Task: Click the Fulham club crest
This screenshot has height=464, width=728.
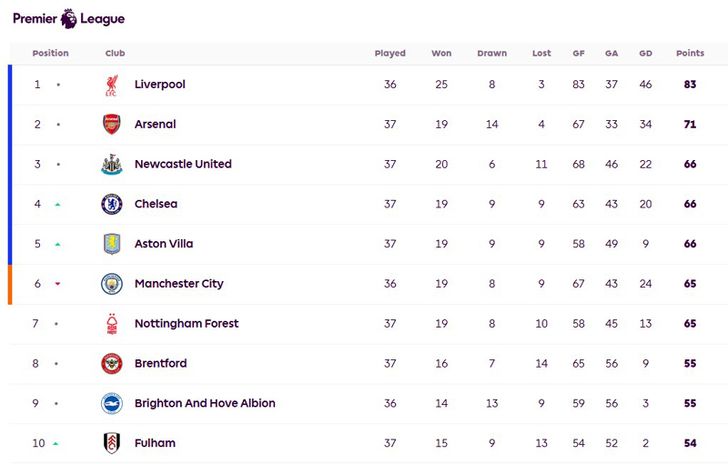Action: tap(111, 443)
